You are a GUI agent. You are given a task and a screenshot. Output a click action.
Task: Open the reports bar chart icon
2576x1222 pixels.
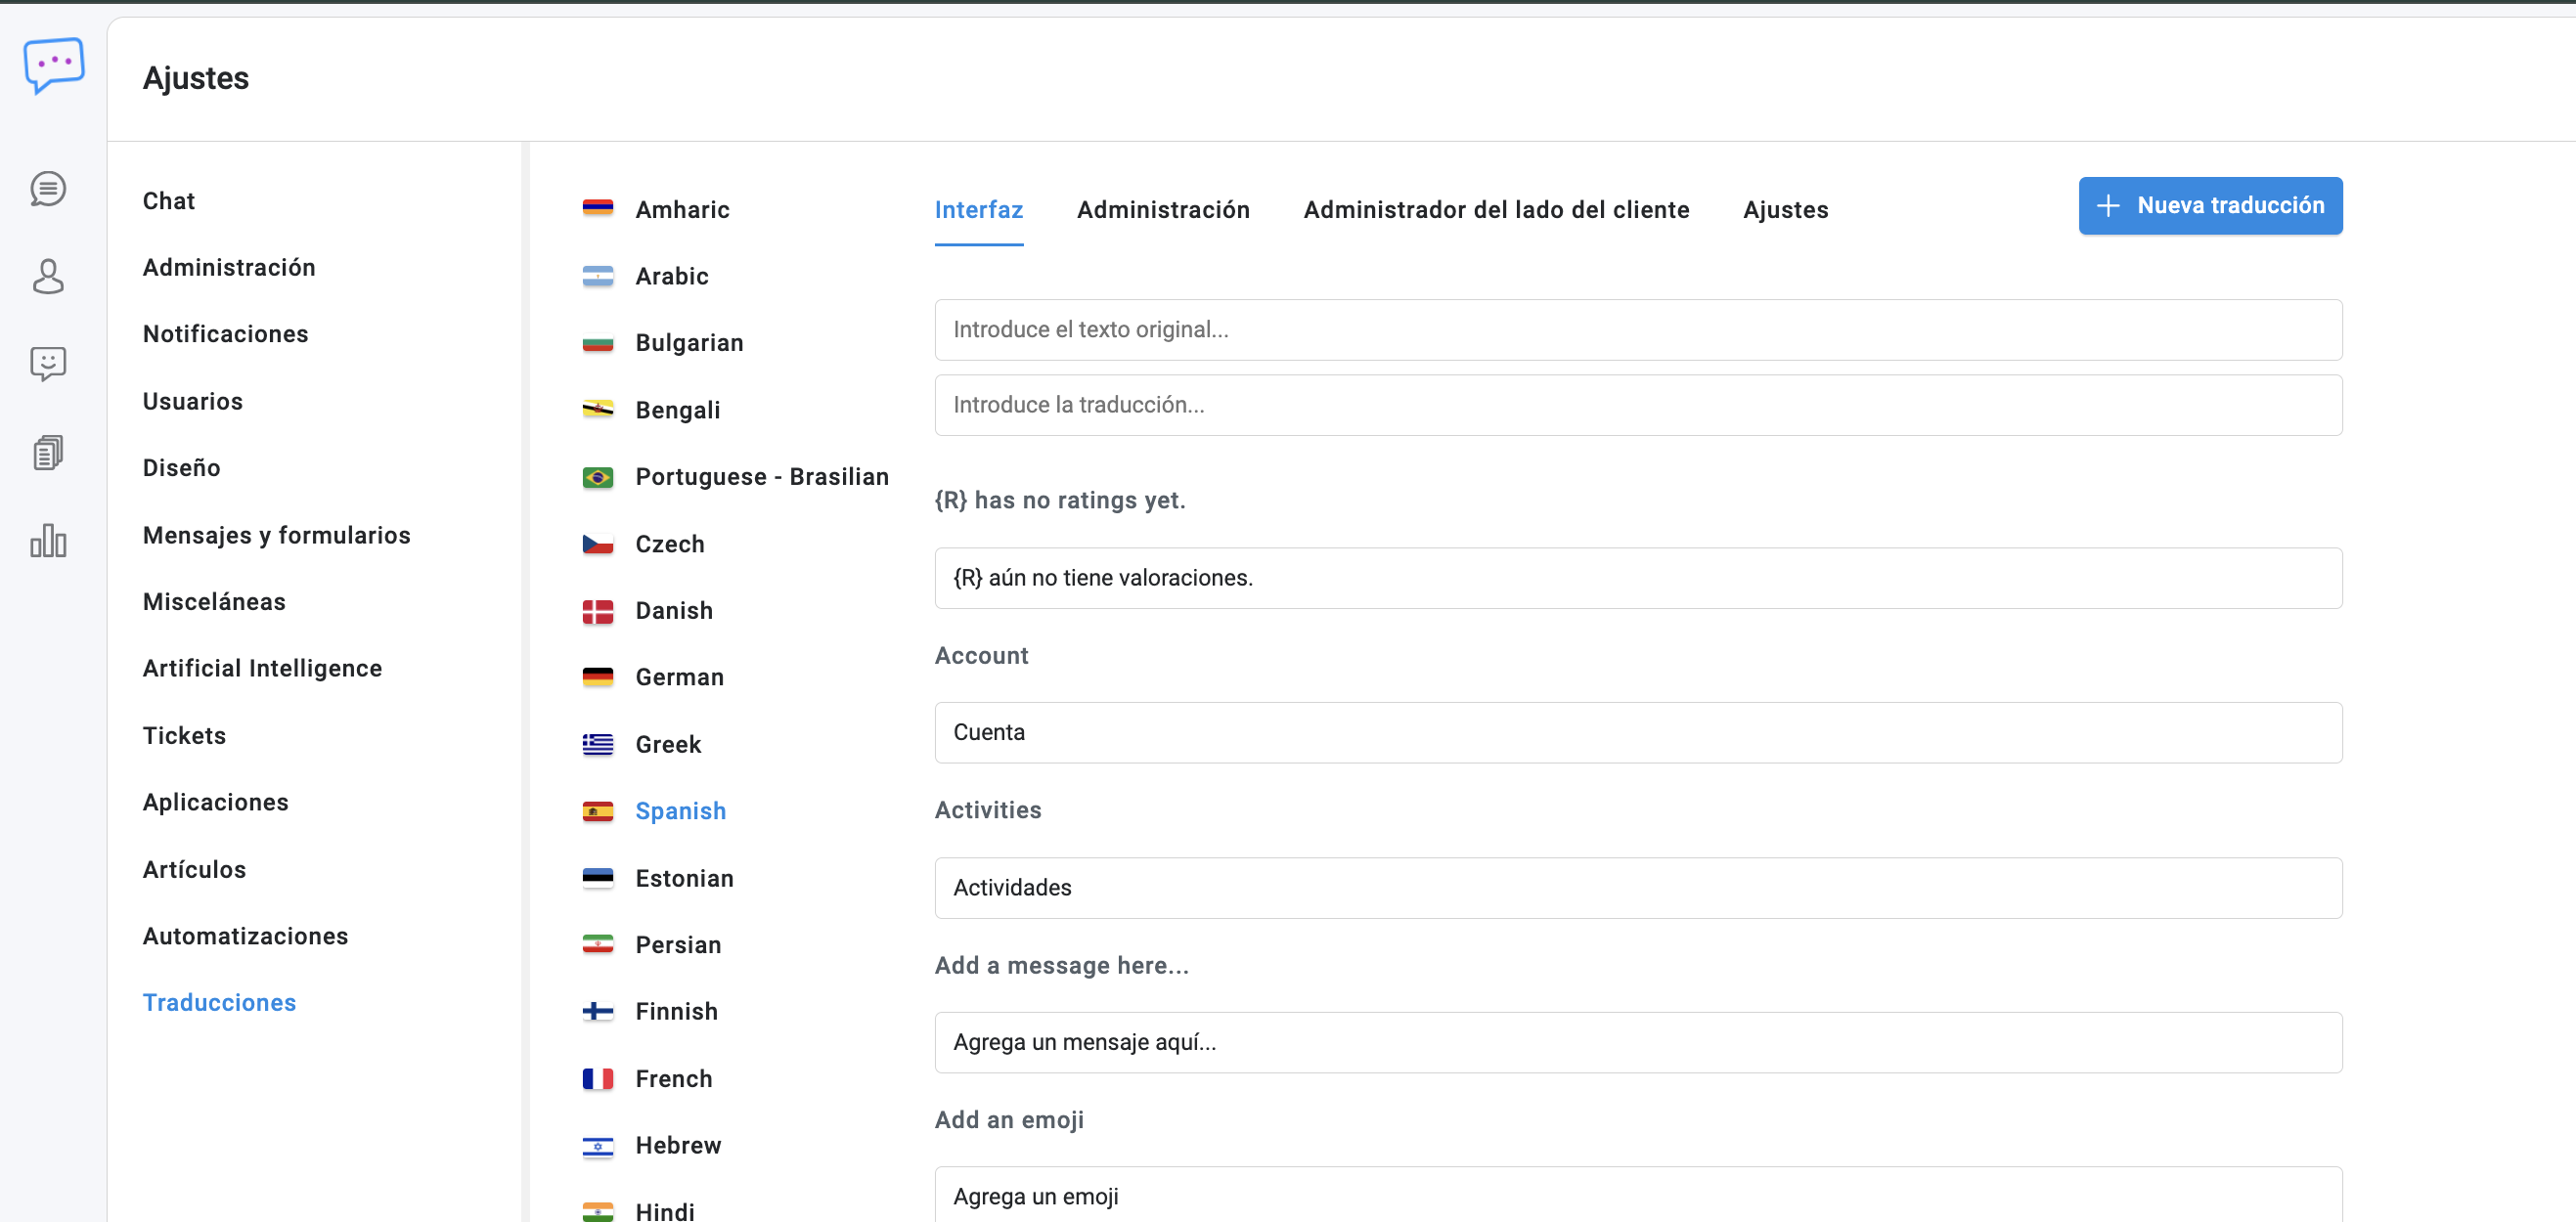coord(48,541)
